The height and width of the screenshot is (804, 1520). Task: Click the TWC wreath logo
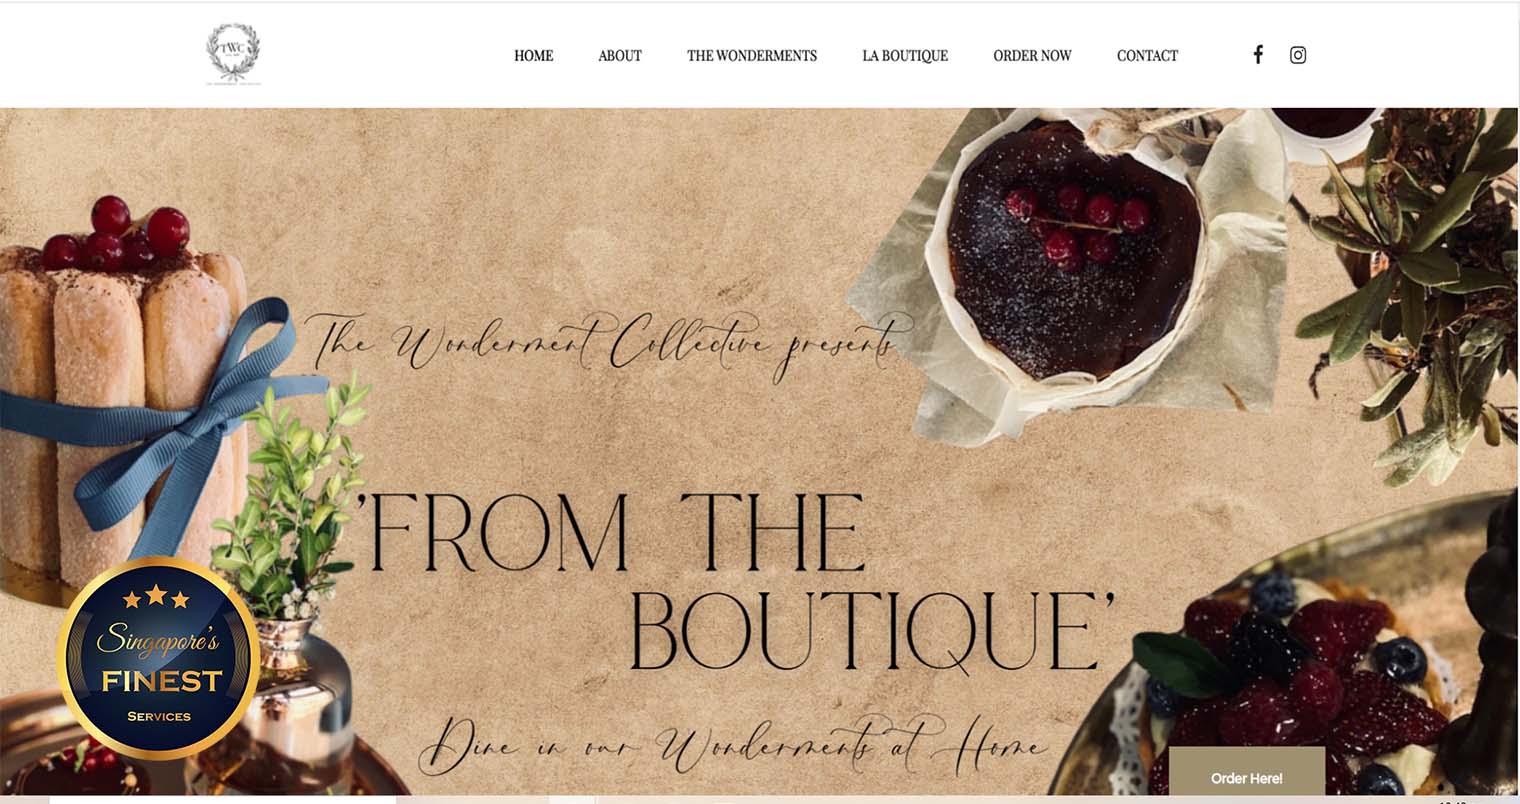(233, 54)
